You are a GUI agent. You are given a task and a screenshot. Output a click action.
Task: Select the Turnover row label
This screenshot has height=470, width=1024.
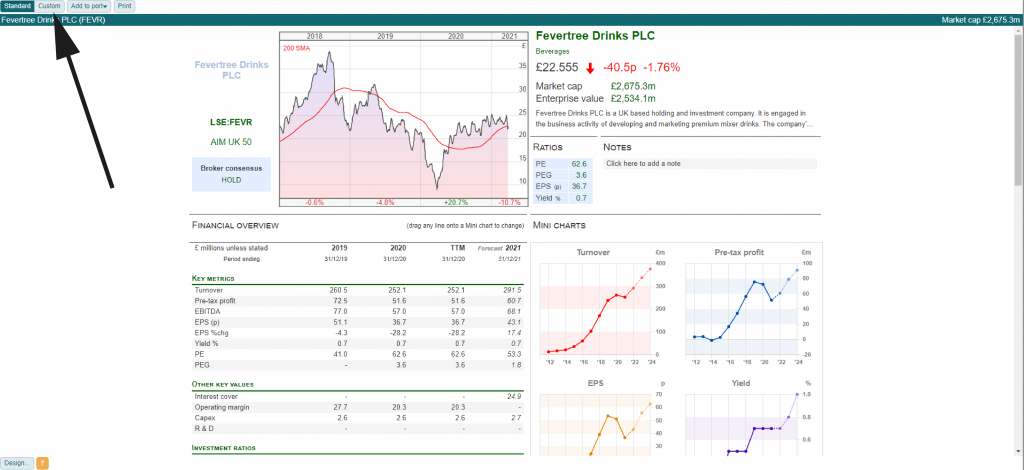[x=208, y=290]
